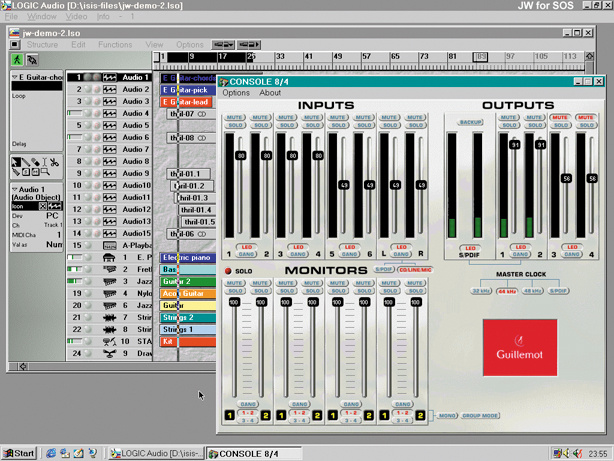Screen dimensions: 614x461
Task: Open the Val as Num dropdown
Action: tap(54, 244)
